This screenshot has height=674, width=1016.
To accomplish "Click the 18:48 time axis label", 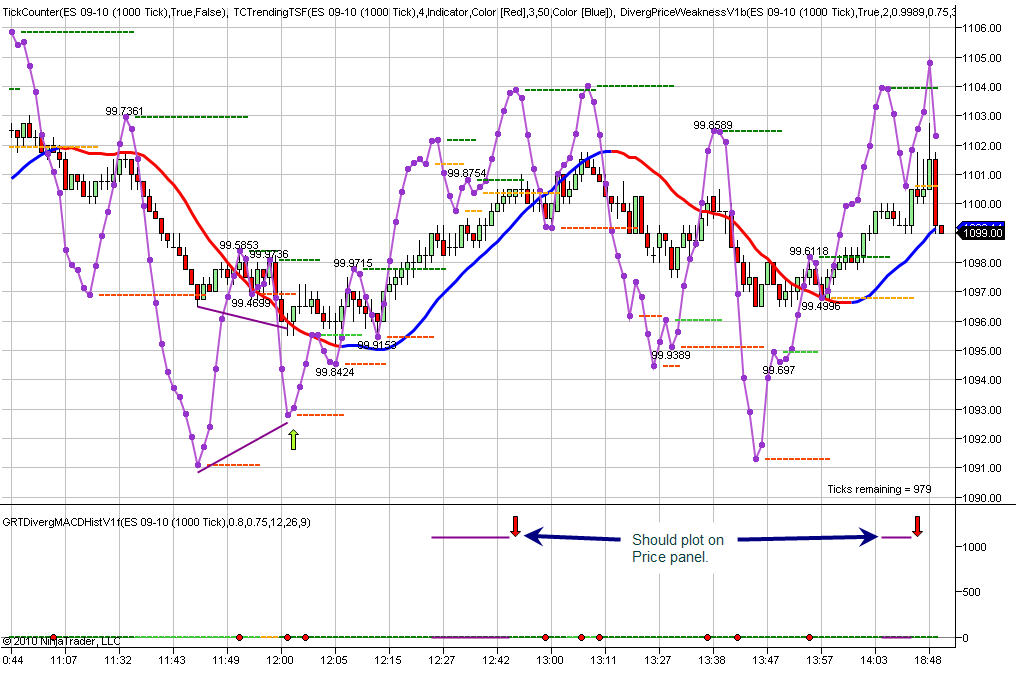I will pos(928,660).
